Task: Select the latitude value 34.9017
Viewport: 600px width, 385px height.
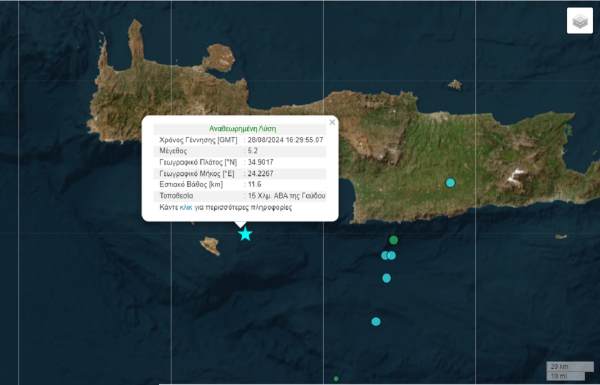Action: point(261,162)
